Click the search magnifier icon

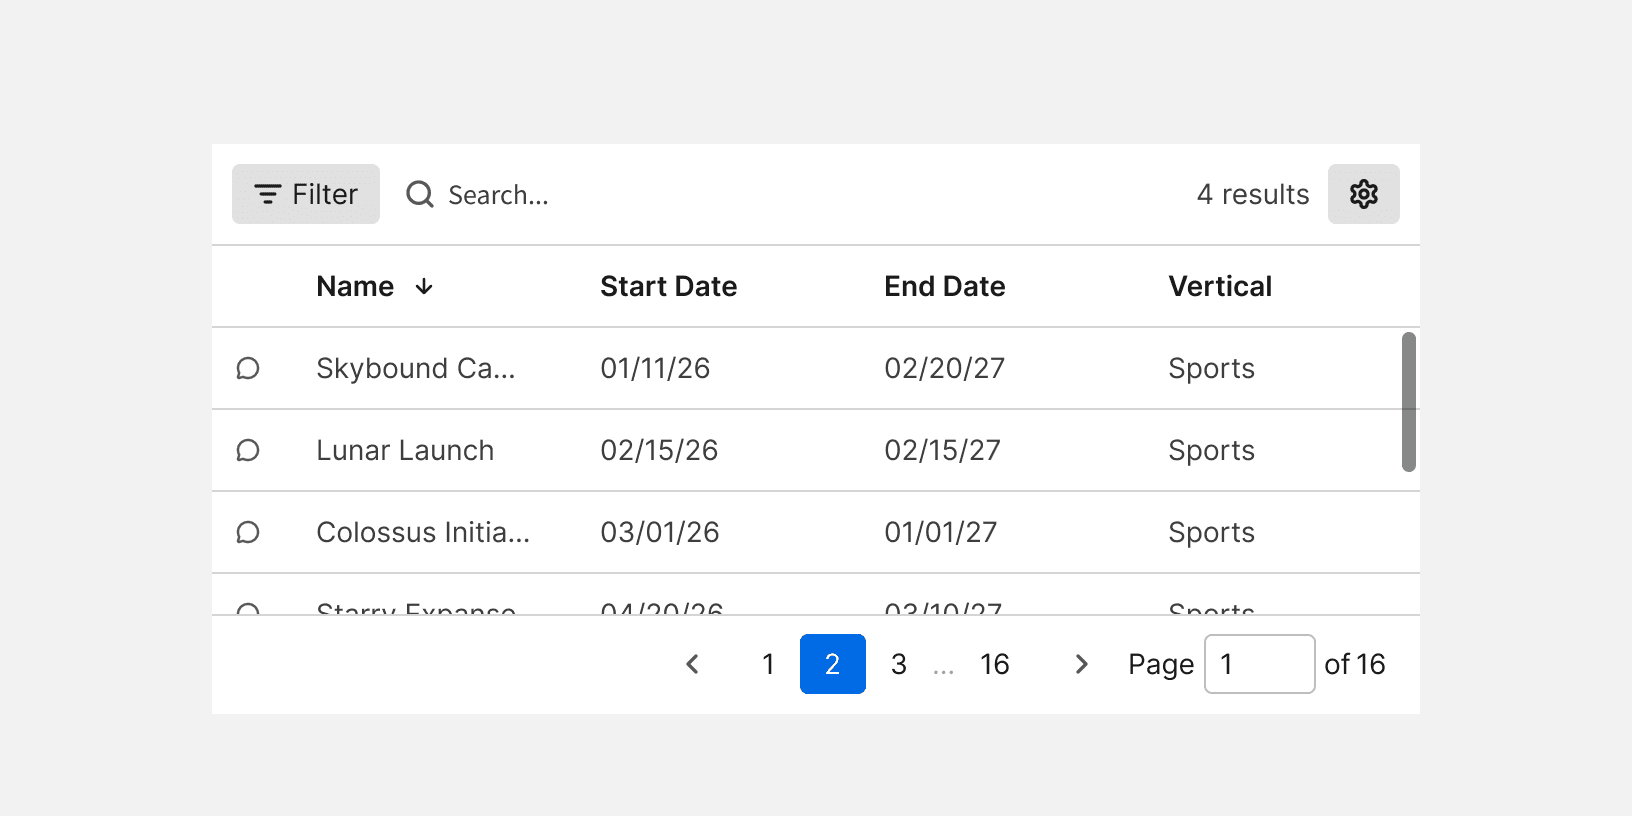420,194
